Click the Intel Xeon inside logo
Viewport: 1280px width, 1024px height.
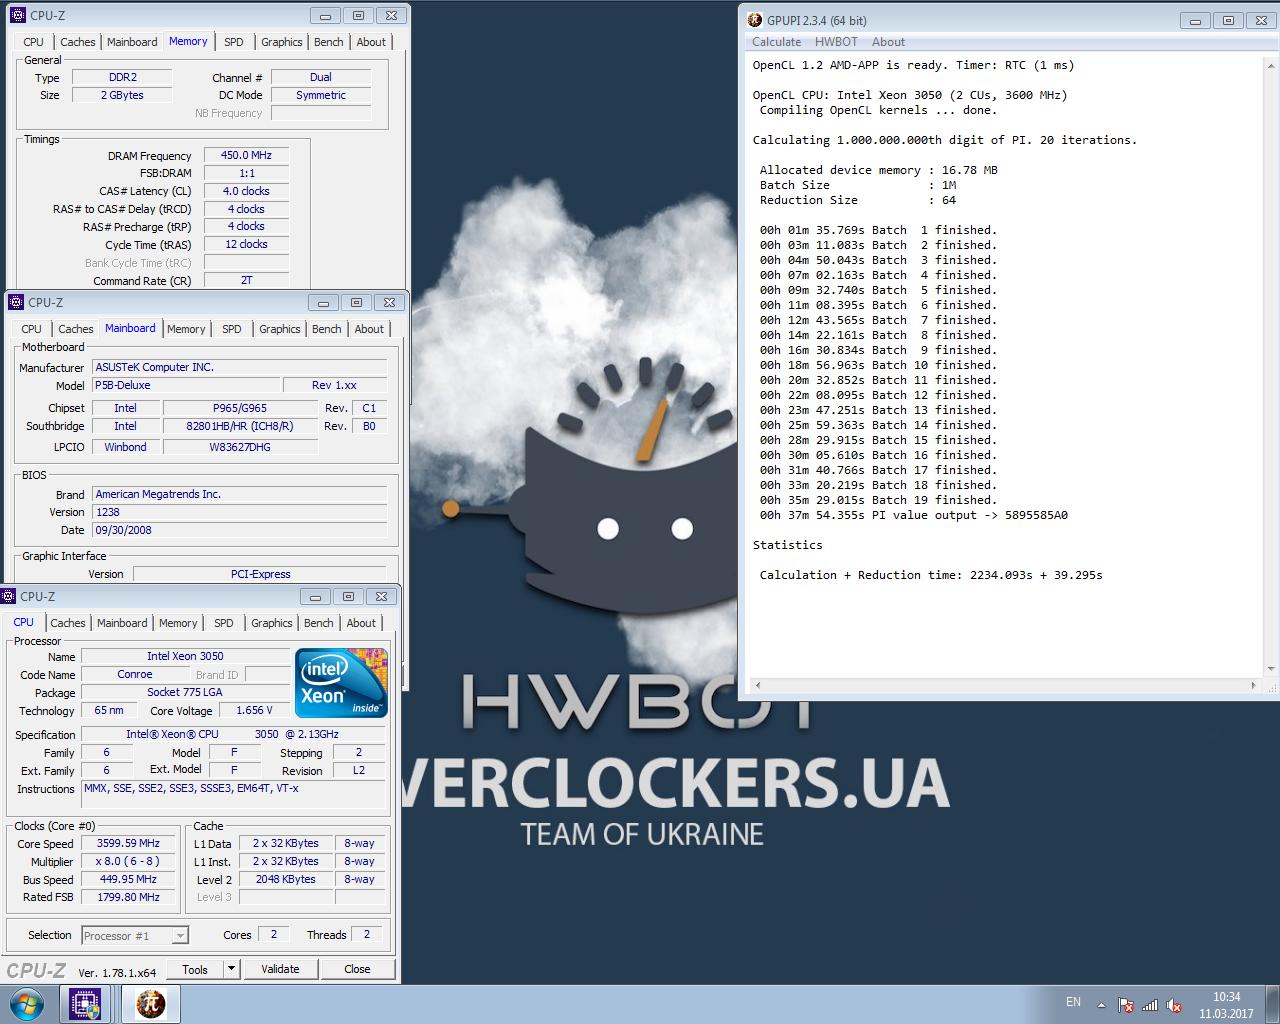[x=341, y=683]
